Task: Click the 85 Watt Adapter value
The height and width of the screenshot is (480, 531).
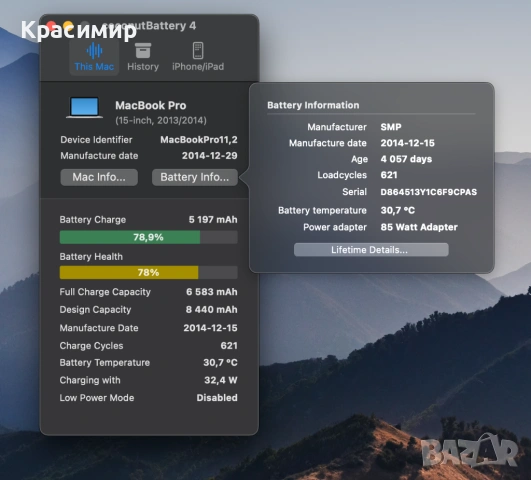Action: (419, 227)
